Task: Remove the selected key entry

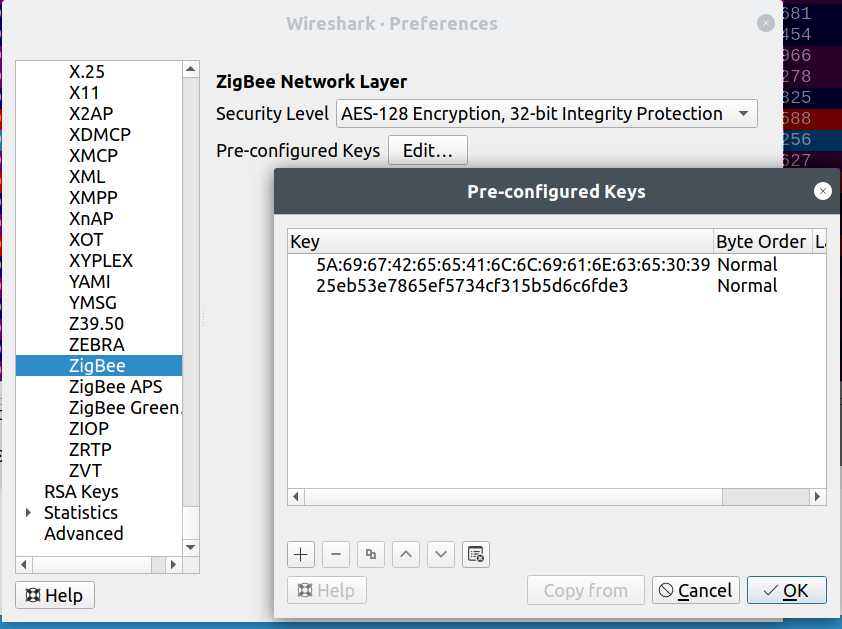Action: point(336,554)
